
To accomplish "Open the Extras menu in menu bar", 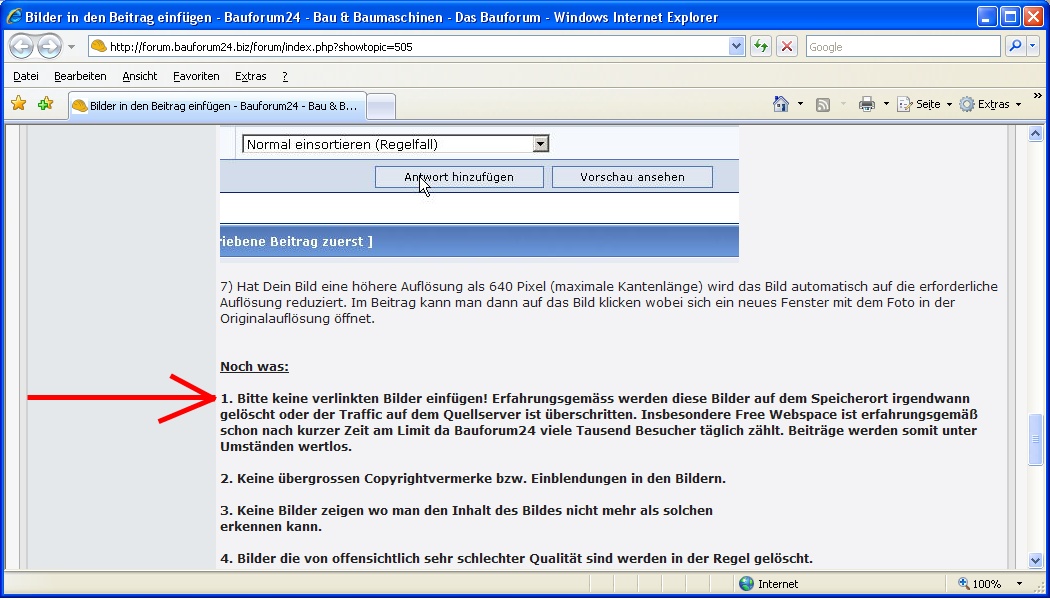I will pyautogui.click(x=250, y=76).
